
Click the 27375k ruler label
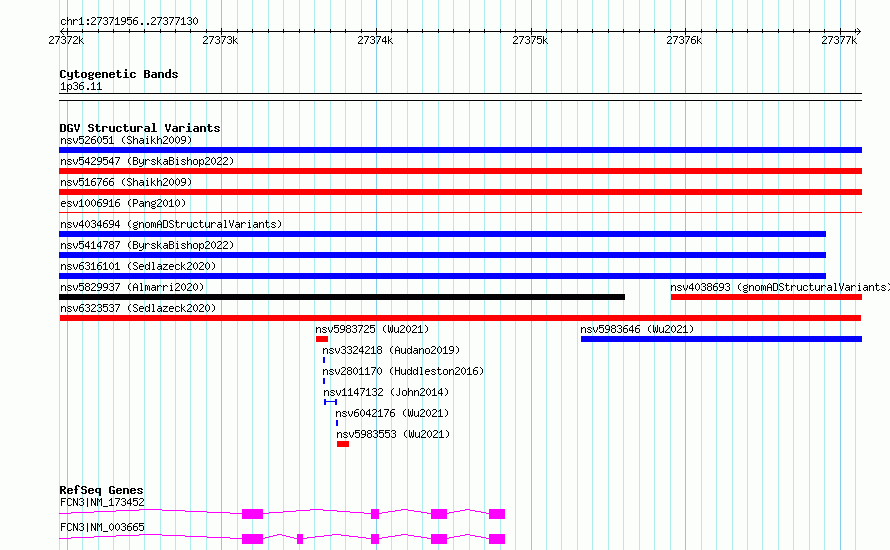[x=530, y=40]
